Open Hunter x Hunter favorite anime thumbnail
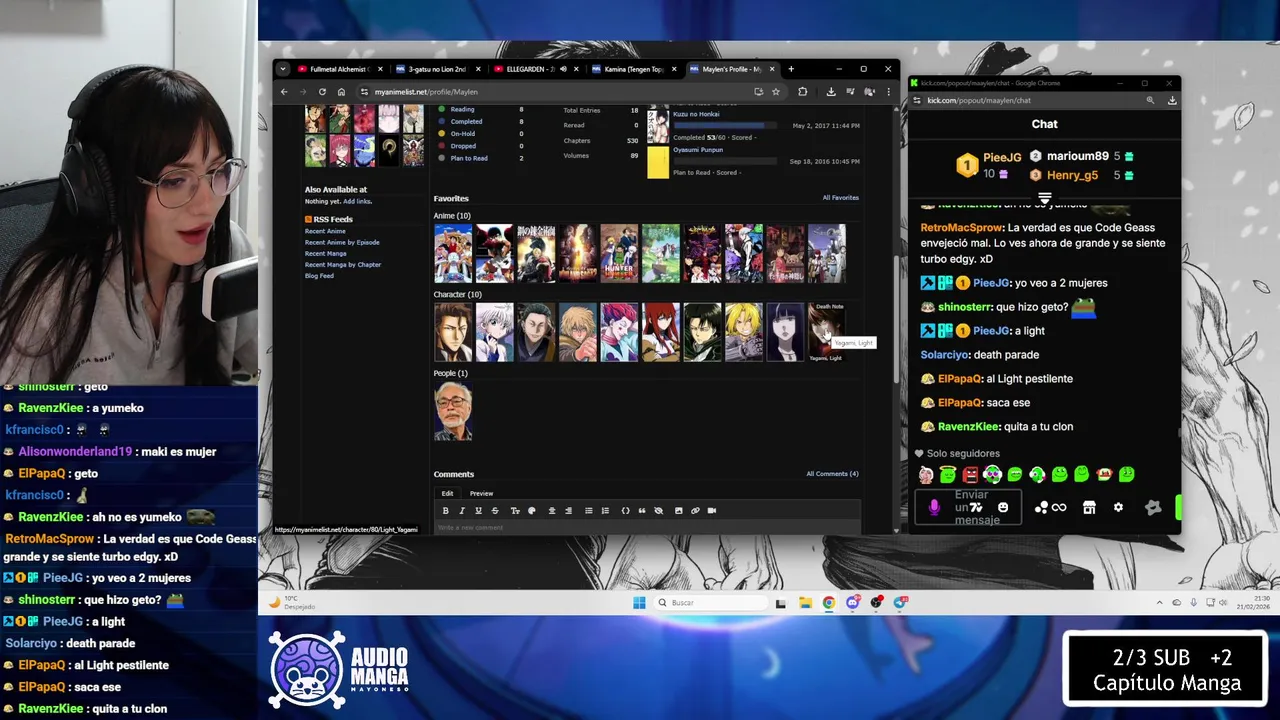Screen dimensions: 1280x720 tap(619, 253)
